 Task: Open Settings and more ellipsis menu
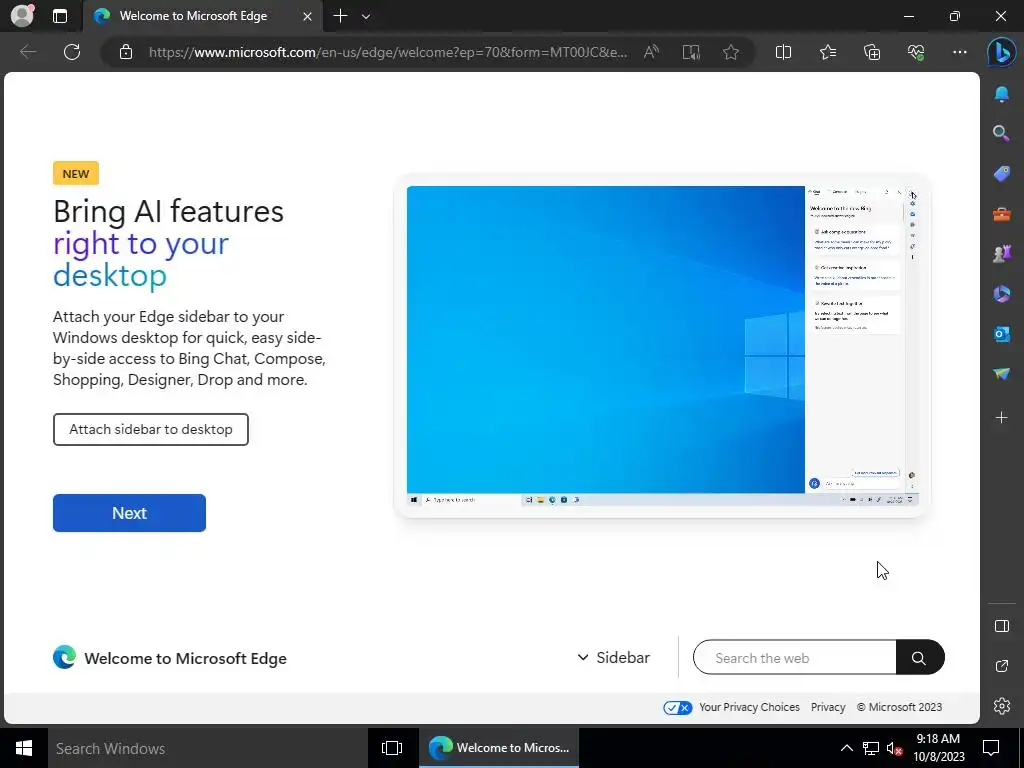959,52
